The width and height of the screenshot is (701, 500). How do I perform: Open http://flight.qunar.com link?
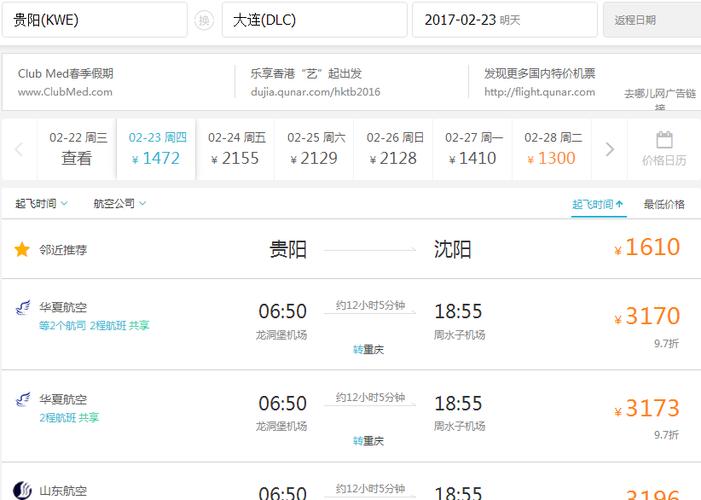pos(540,92)
